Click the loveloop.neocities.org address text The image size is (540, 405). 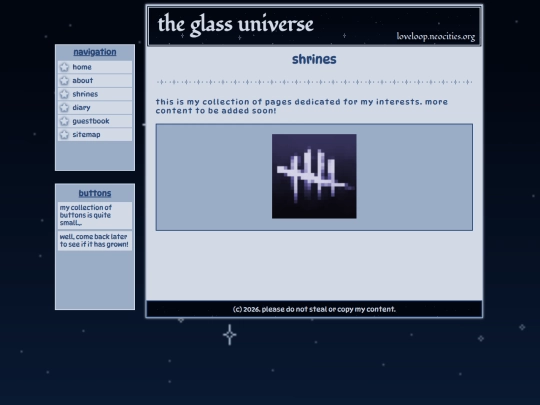point(436,37)
